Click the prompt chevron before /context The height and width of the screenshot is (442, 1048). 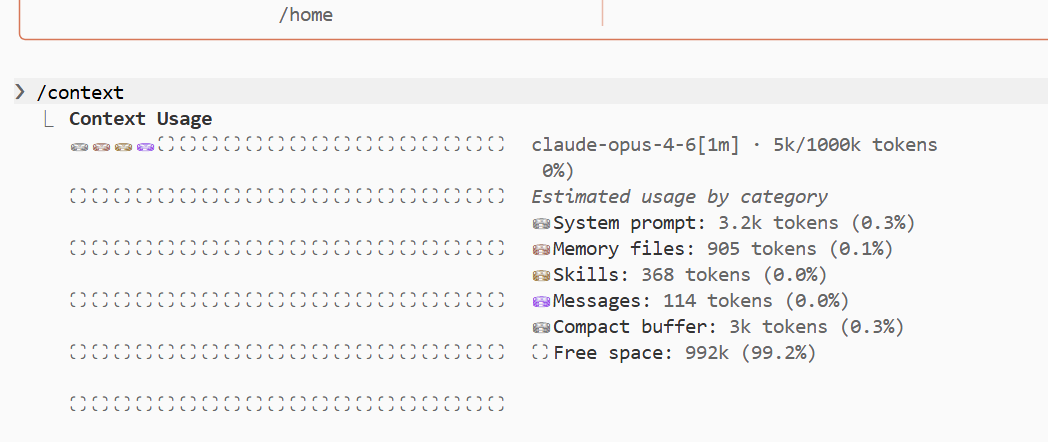pos(20,92)
